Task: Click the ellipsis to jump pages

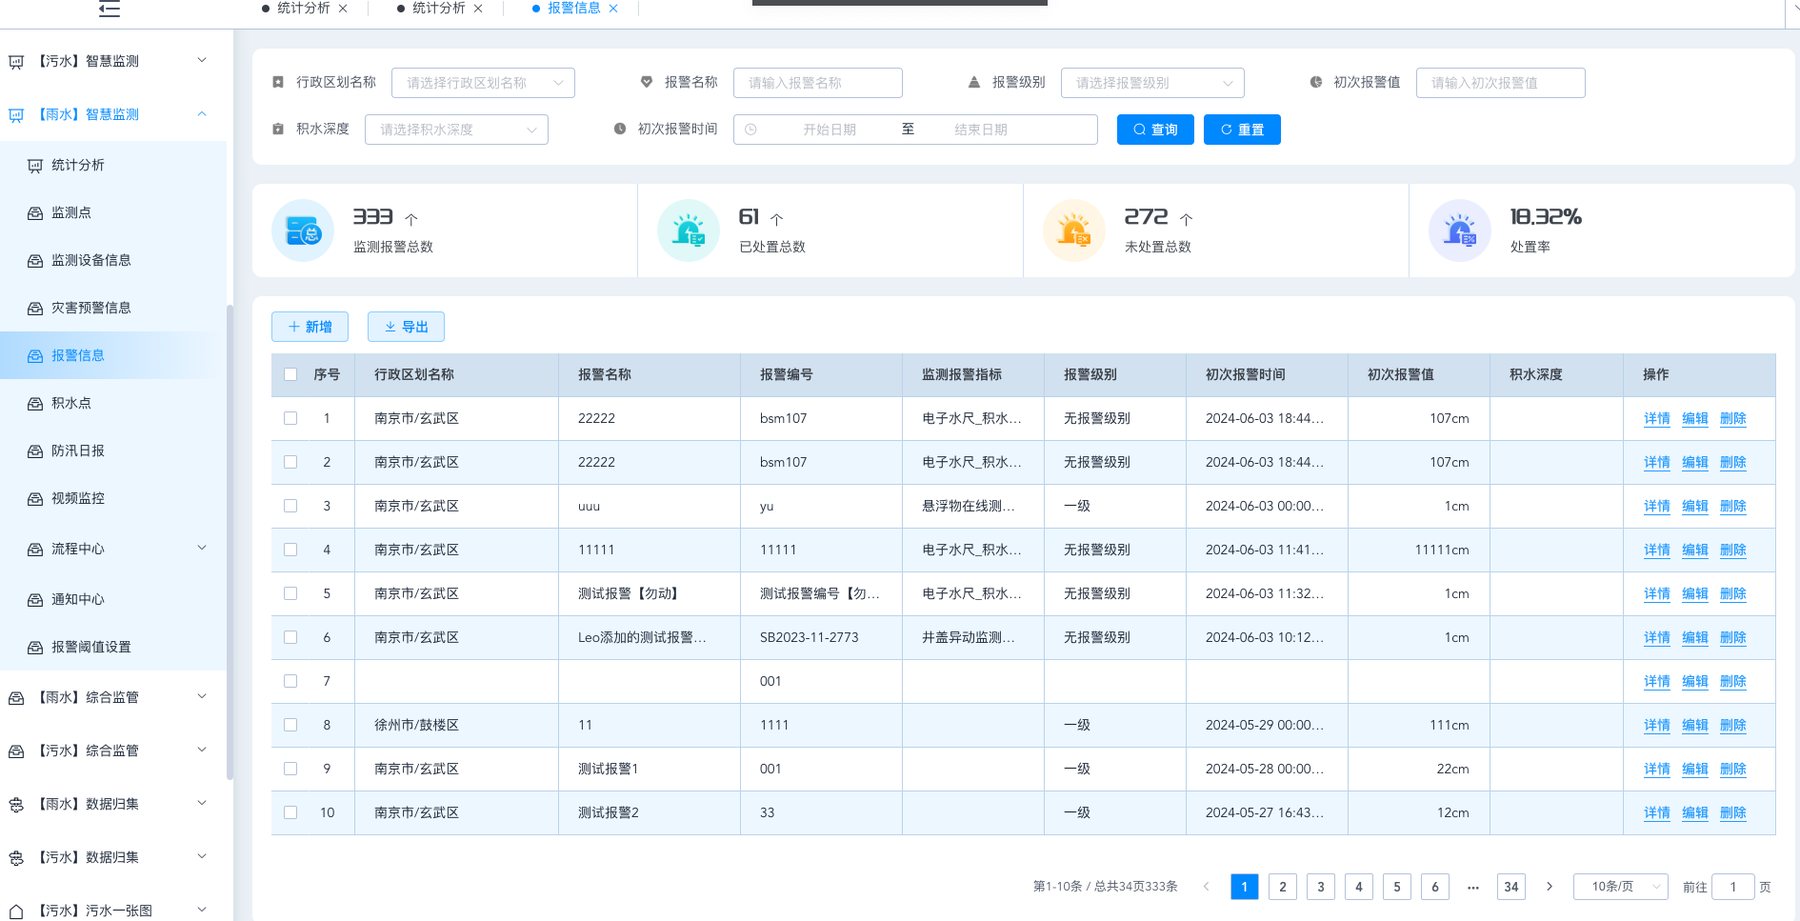Action: pos(1473,886)
